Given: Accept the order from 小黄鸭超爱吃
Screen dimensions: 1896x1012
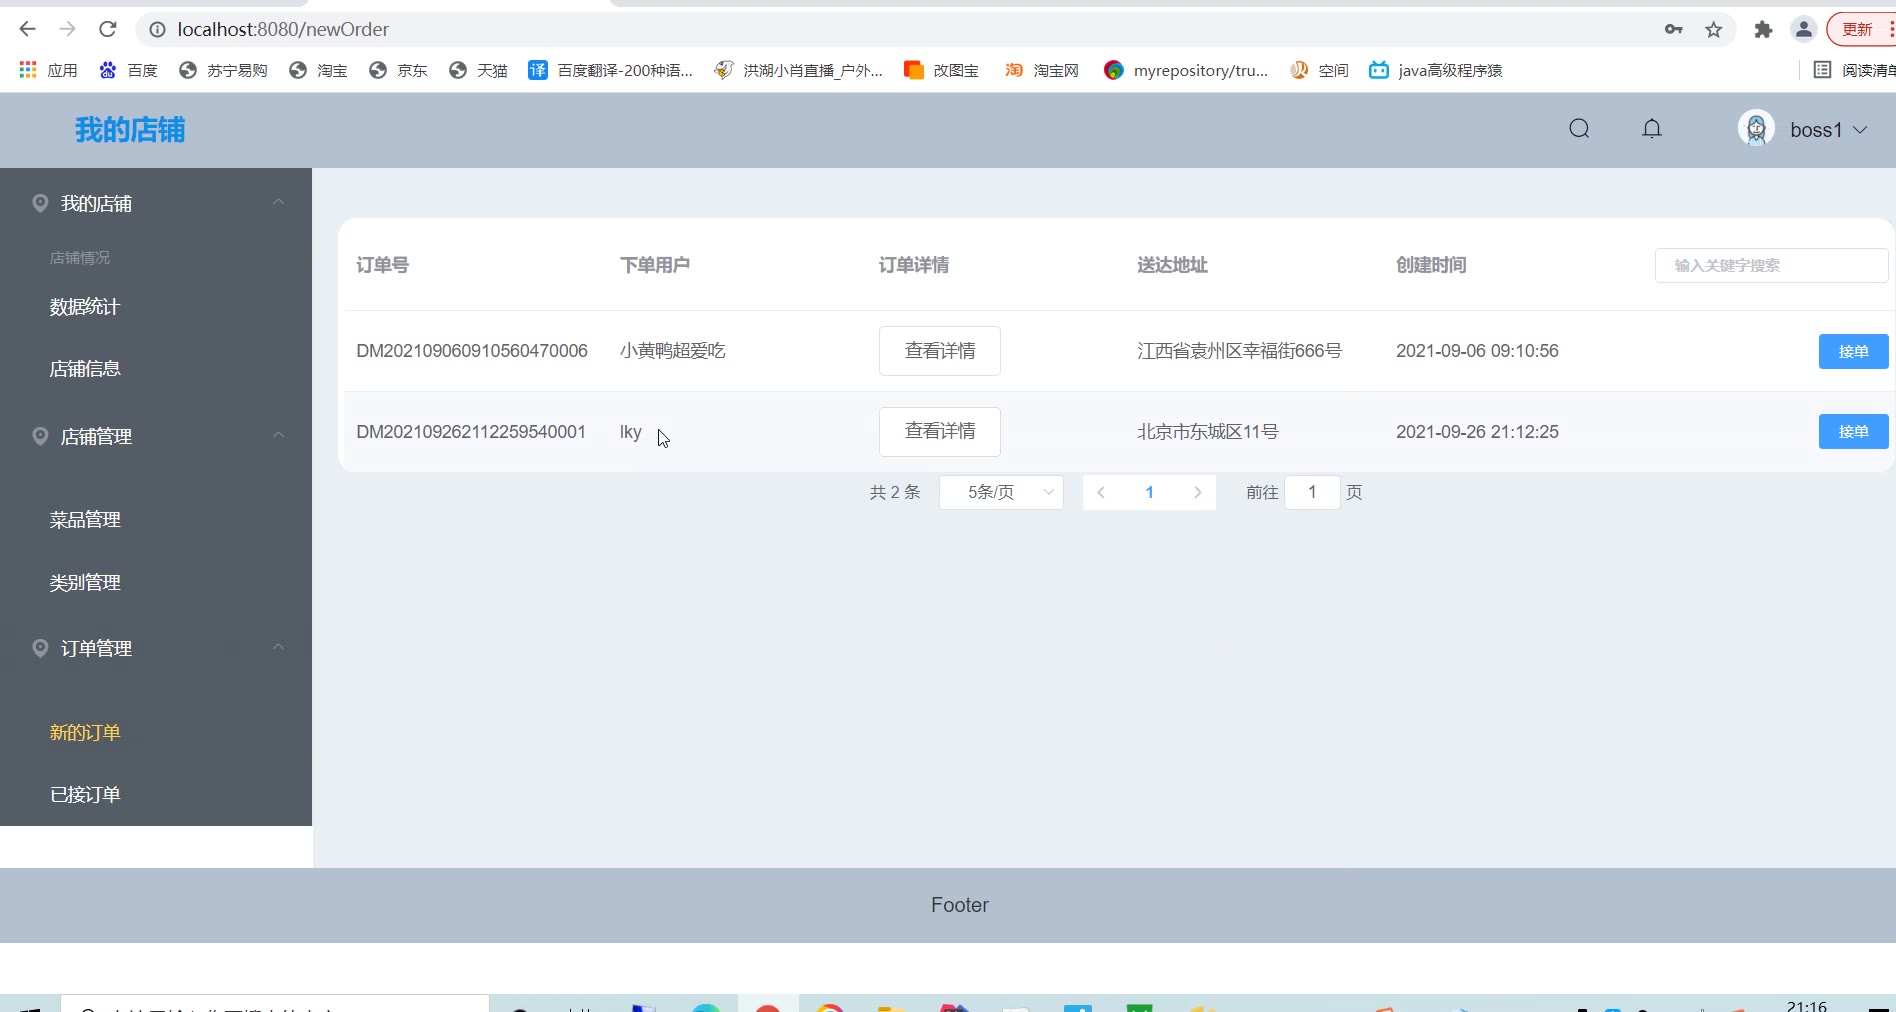Looking at the screenshot, I should 1852,351.
